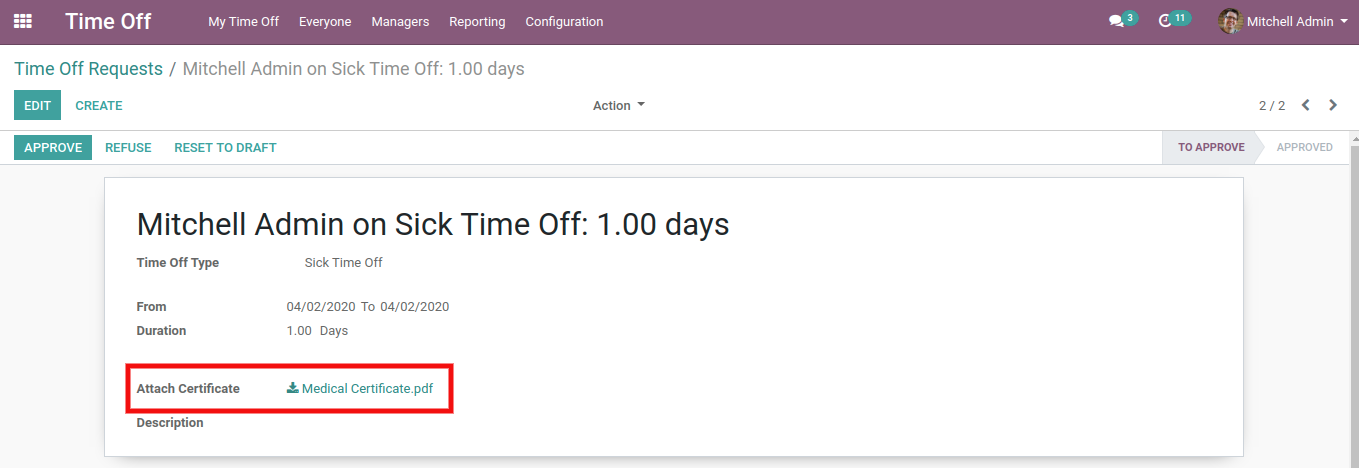The image size is (1359, 468).
Task: Click the Edit button
Action: coord(37,105)
